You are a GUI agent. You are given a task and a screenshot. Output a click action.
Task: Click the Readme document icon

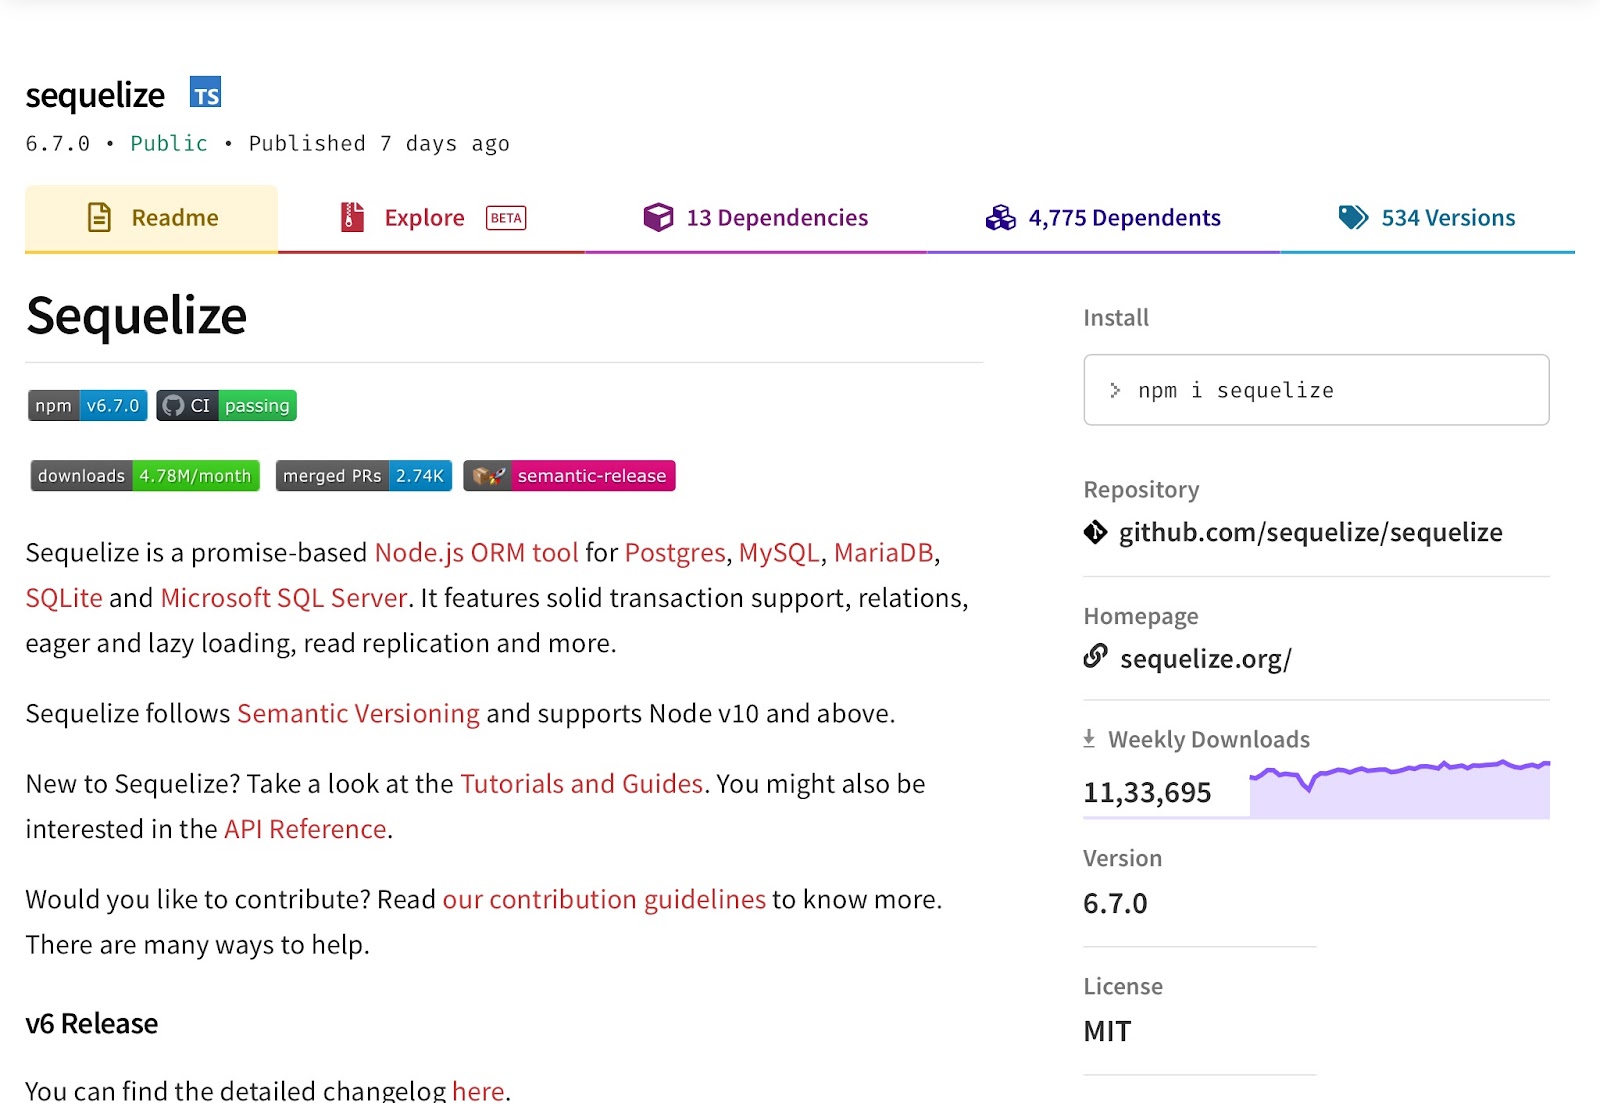coord(100,217)
